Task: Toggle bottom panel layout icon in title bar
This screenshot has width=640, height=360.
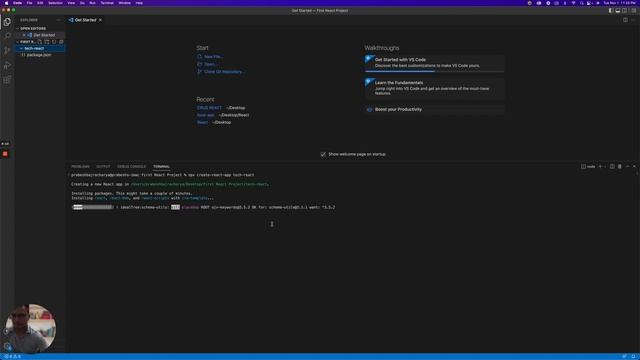Action: pyautogui.click(x=618, y=11)
